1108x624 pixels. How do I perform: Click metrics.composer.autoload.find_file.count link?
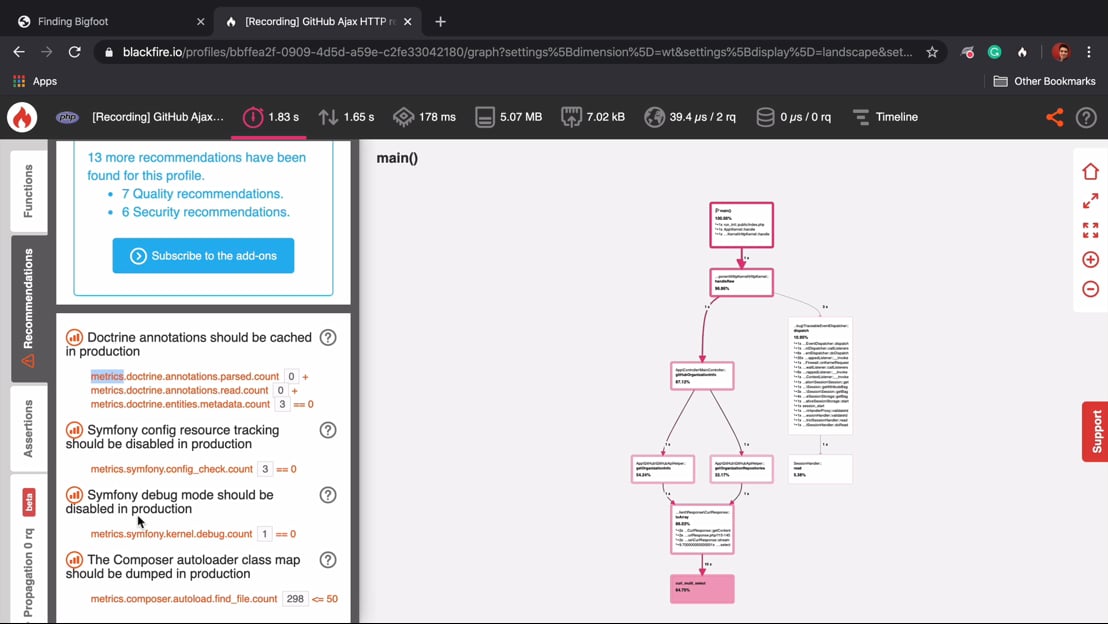coord(184,599)
